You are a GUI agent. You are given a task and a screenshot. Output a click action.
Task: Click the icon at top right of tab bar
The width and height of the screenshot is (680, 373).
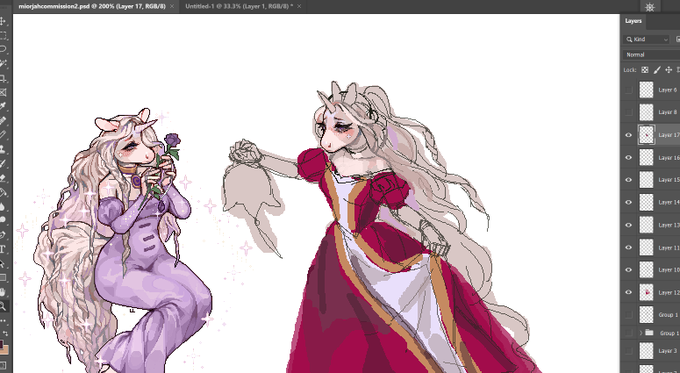[x=650, y=7]
